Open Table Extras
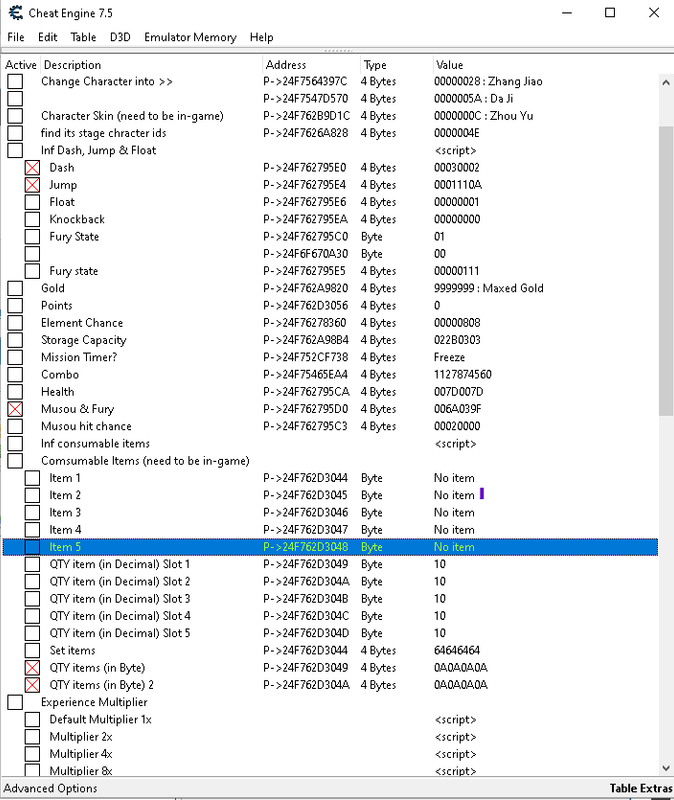The height and width of the screenshot is (800, 674). coord(641,788)
